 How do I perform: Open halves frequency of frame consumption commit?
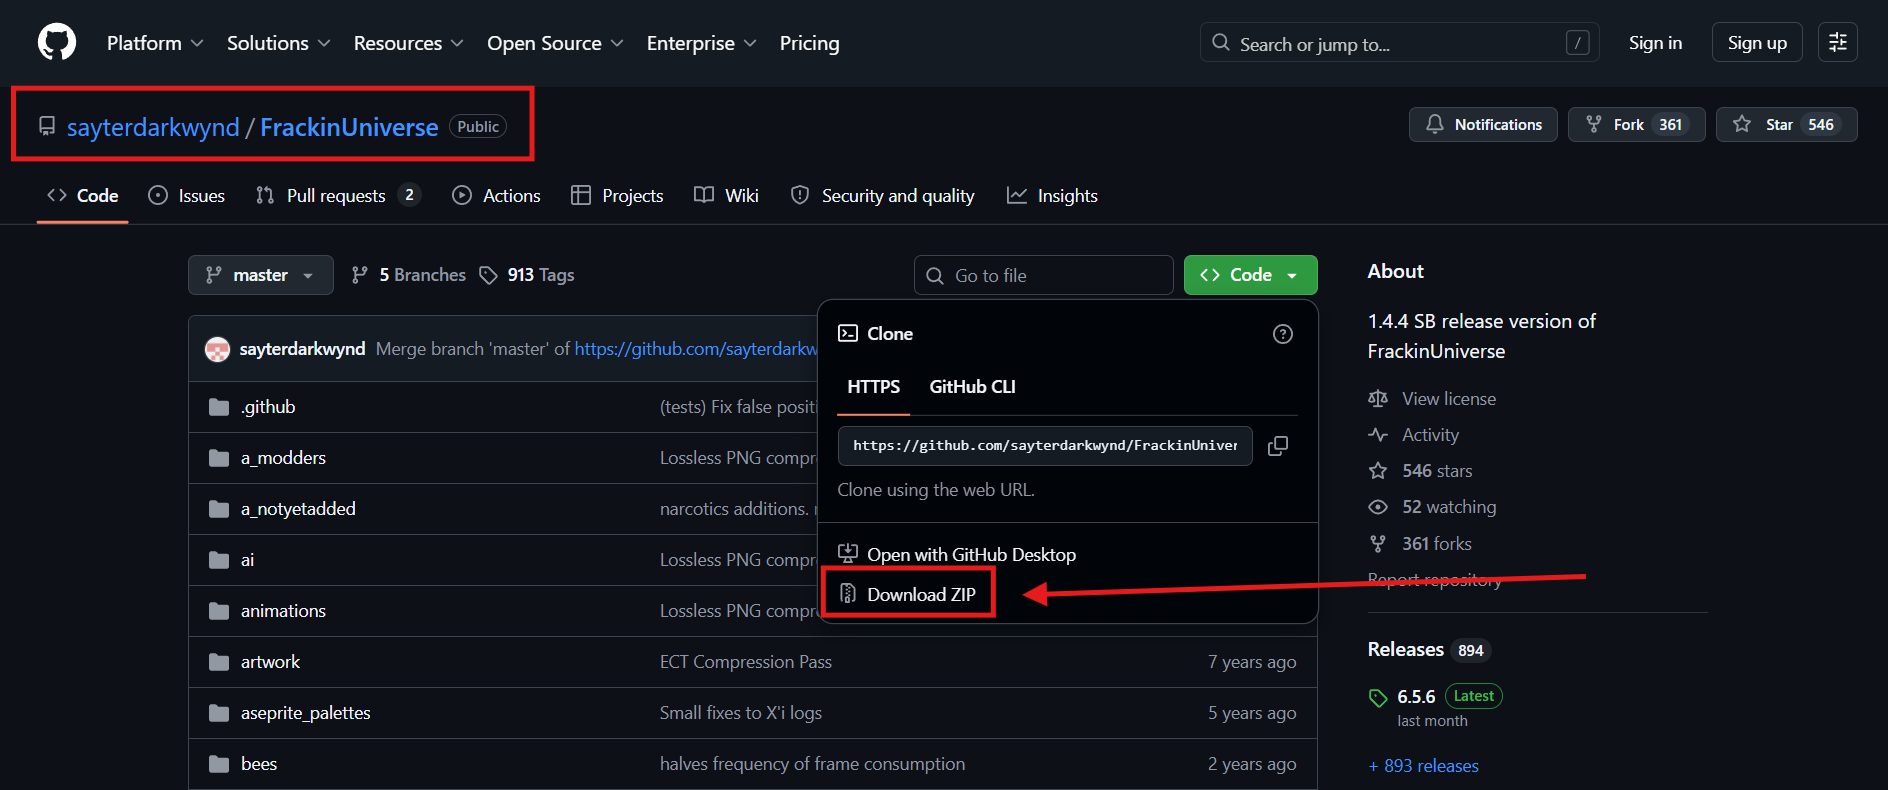(813, 764)
